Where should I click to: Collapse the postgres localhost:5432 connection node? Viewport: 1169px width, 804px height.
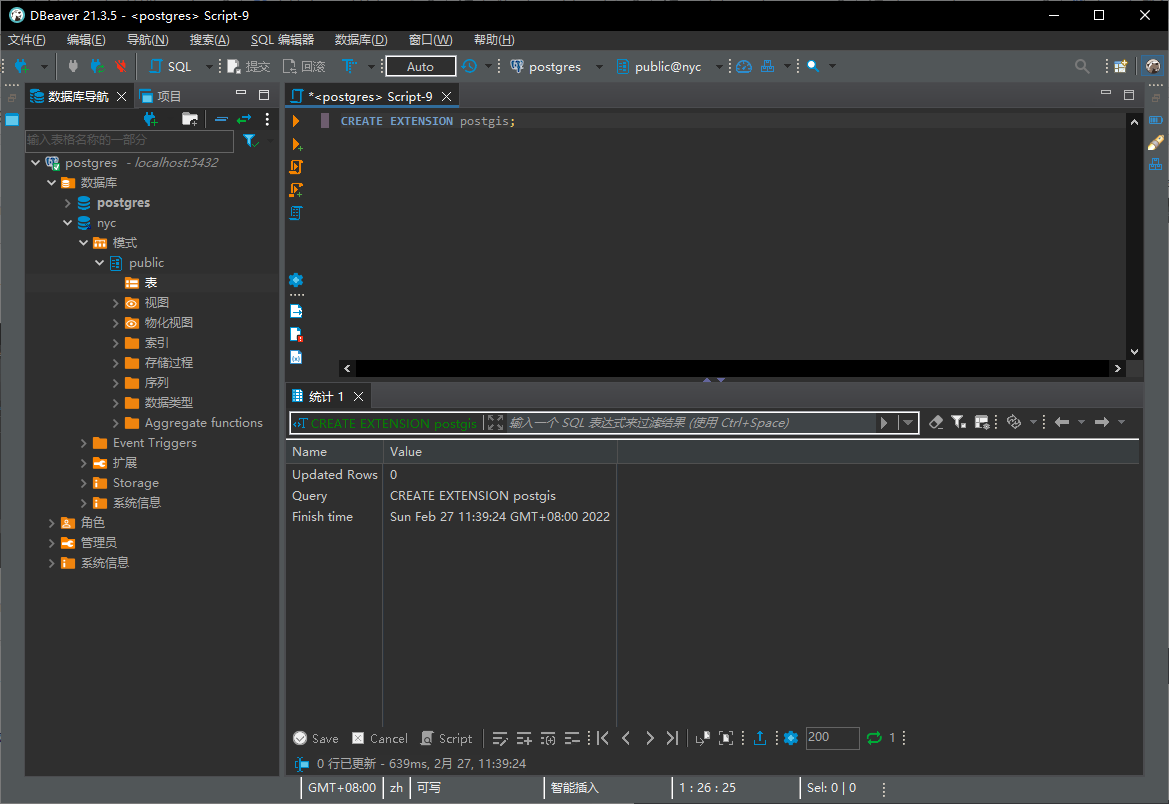coord(36,163)
